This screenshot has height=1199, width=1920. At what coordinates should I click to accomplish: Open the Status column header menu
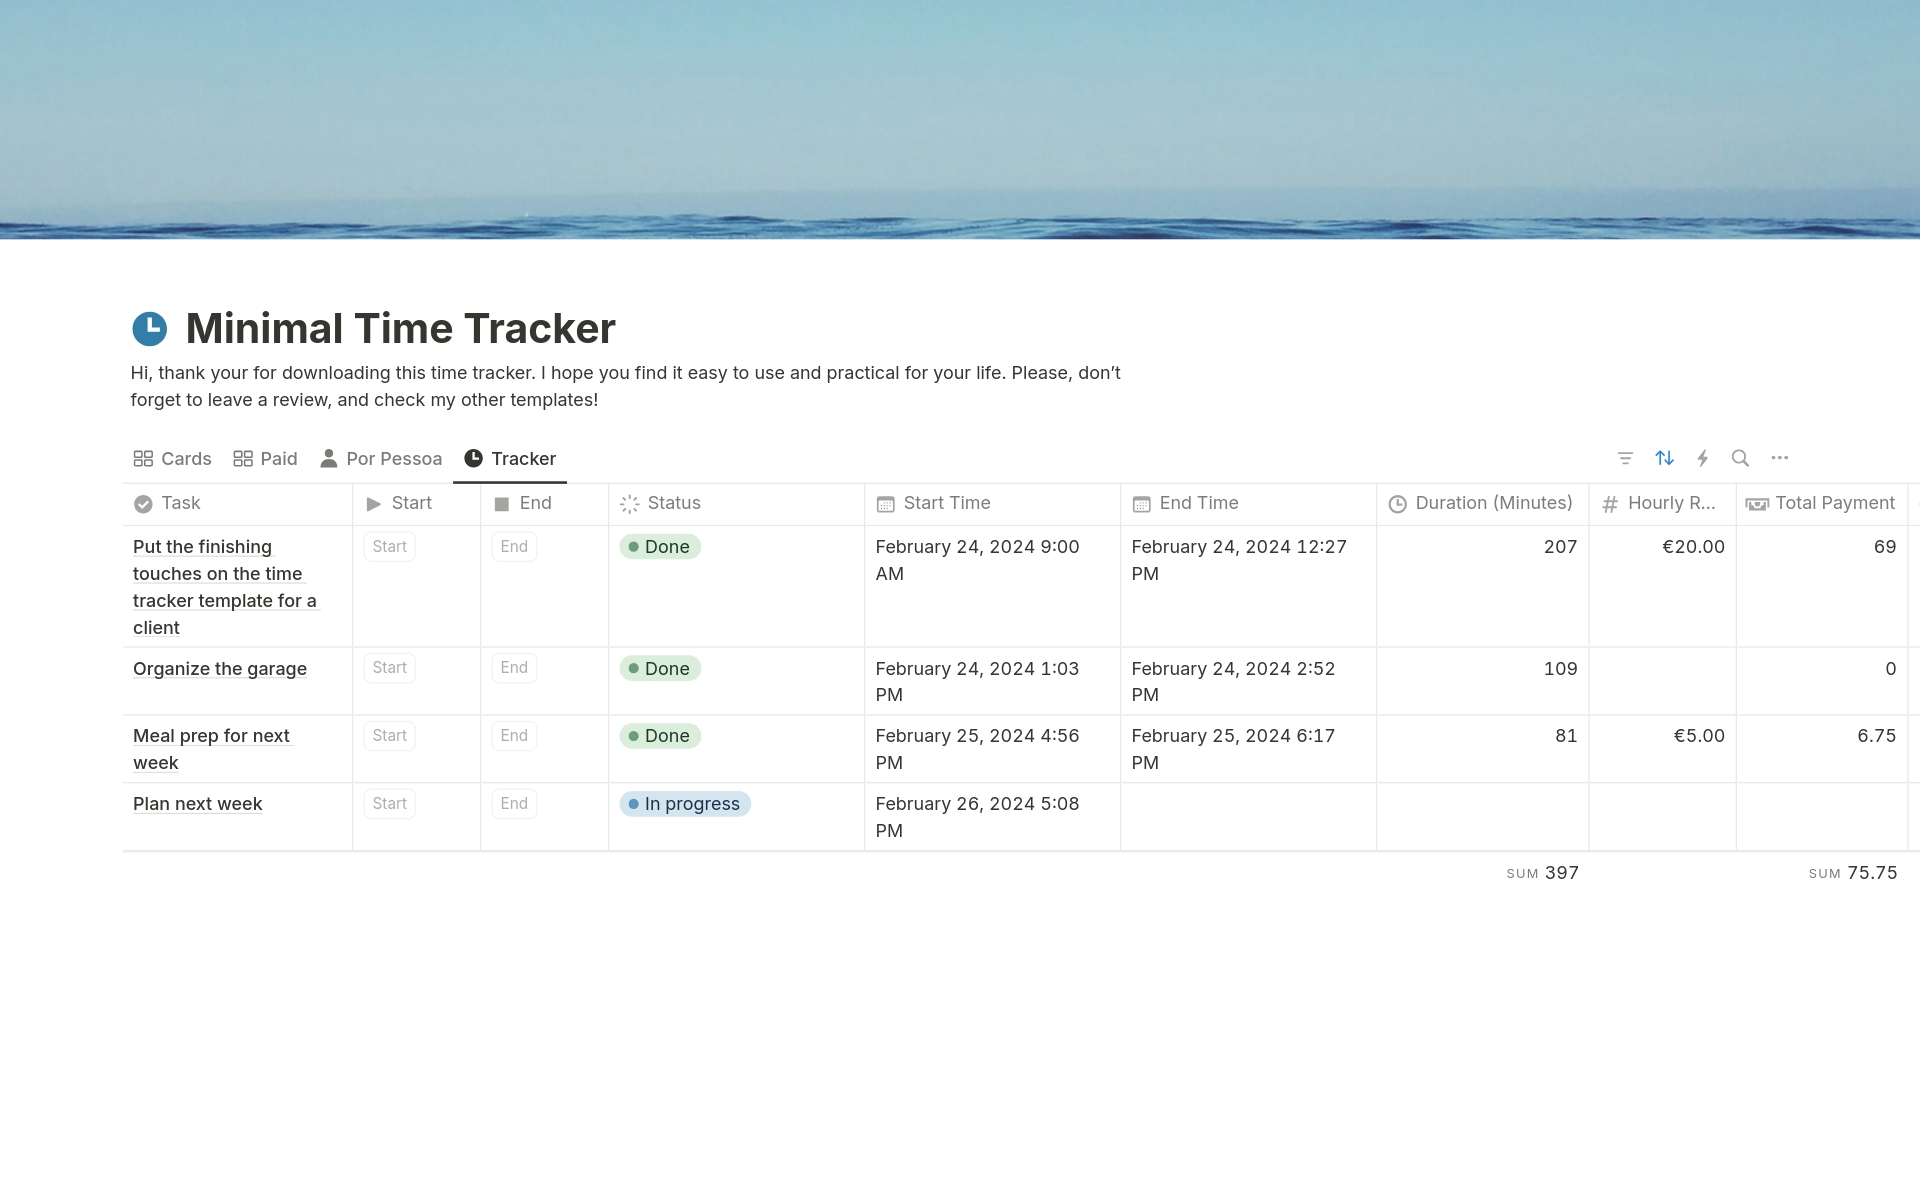(673, 503)
